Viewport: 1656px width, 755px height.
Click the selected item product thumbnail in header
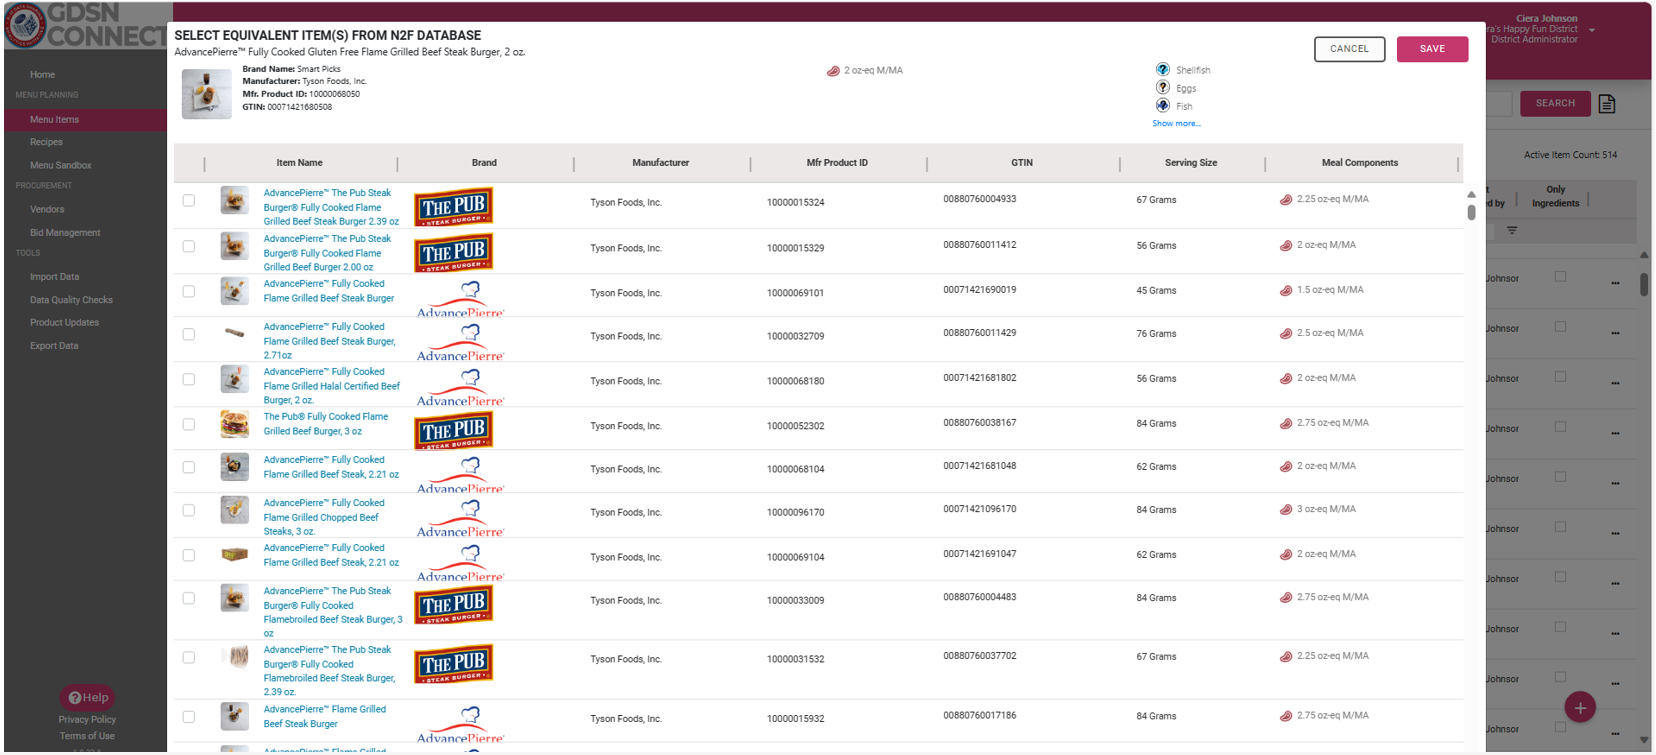(x=207, y=94)
